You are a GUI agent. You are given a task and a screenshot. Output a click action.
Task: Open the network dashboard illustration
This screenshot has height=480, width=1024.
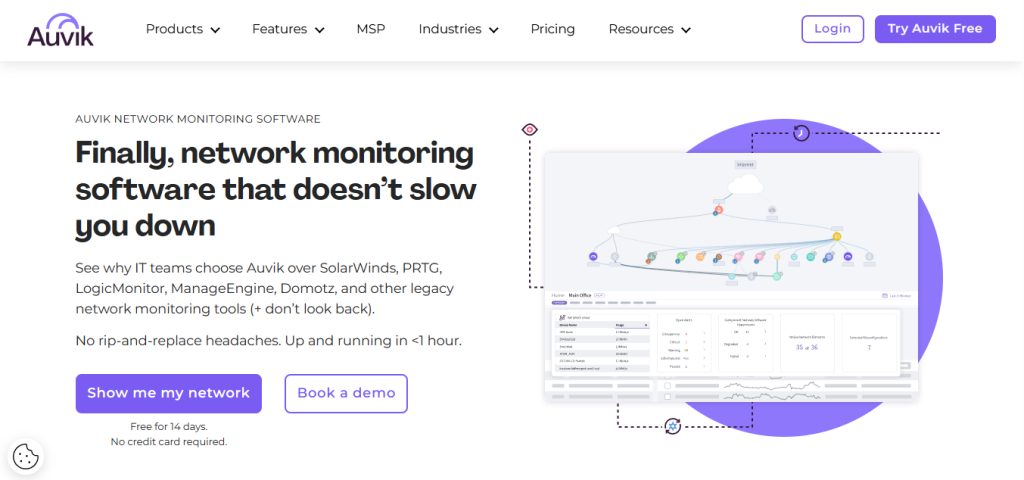[x=731, y=277]
